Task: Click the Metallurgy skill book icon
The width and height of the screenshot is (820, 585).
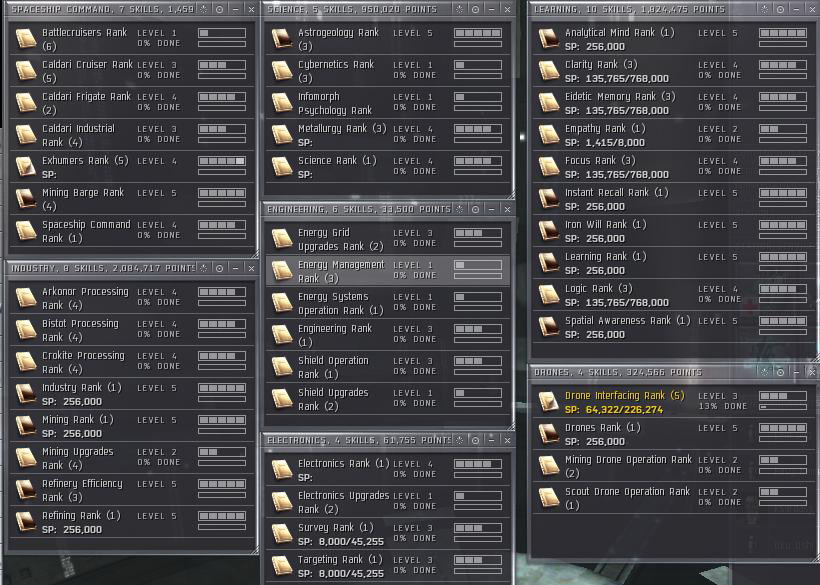Action: [x=282, y=135]
